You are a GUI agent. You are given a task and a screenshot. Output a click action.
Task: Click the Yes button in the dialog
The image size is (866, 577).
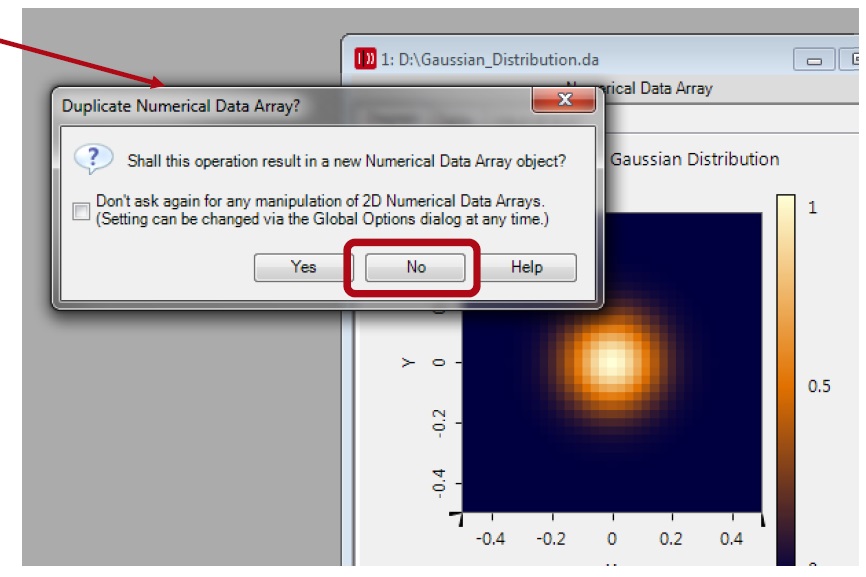click(303, 267)
